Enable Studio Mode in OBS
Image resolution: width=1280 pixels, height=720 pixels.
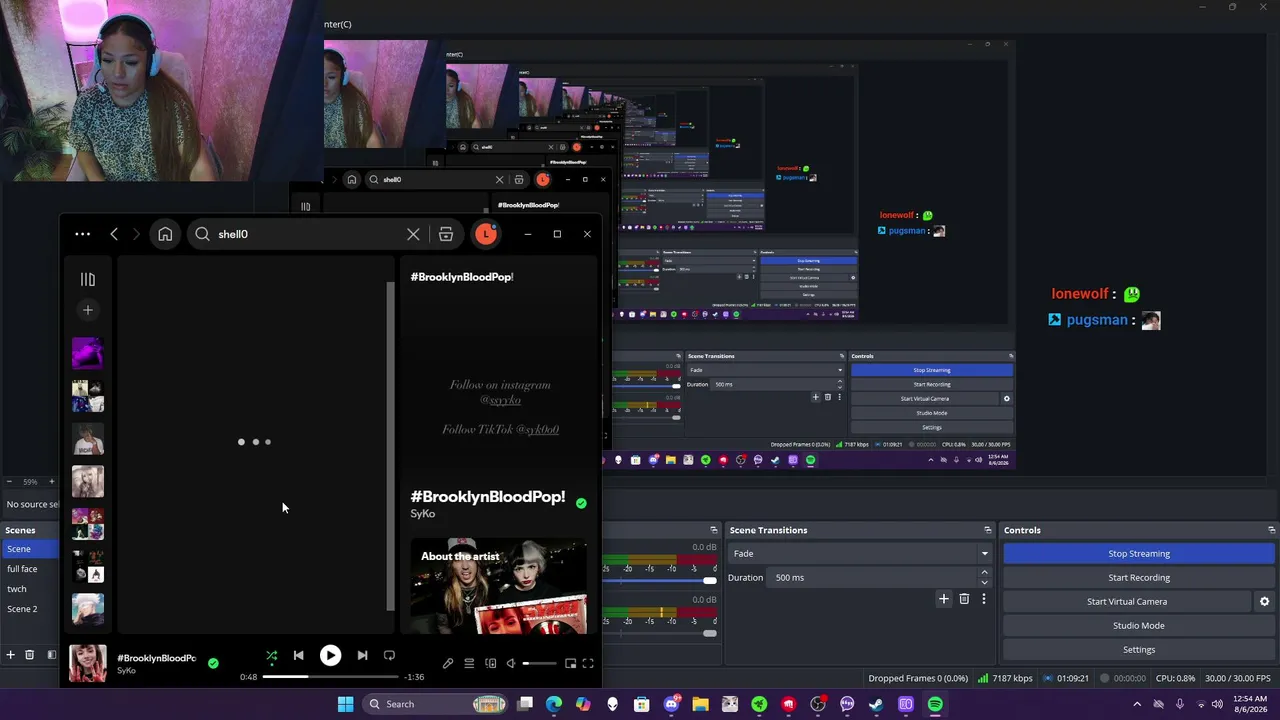coord(1139,626)
